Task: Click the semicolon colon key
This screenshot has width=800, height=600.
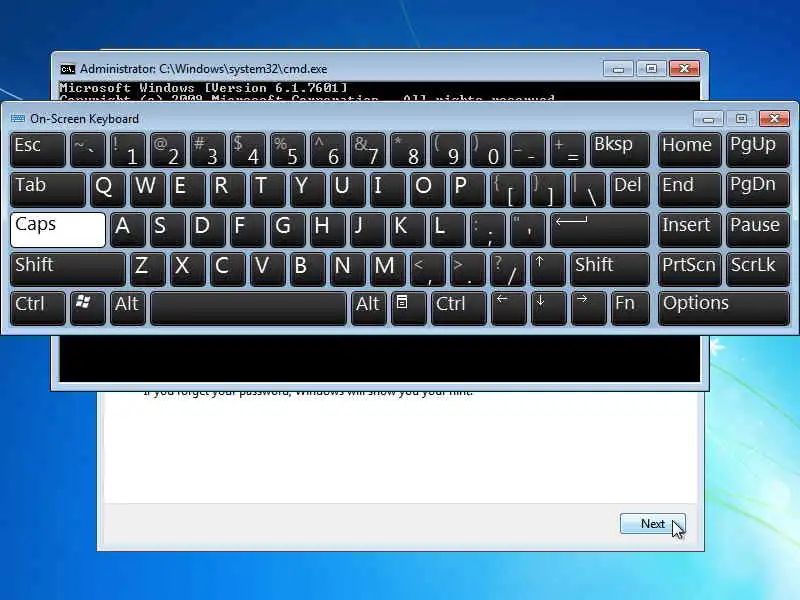Action: click(488, 230)
